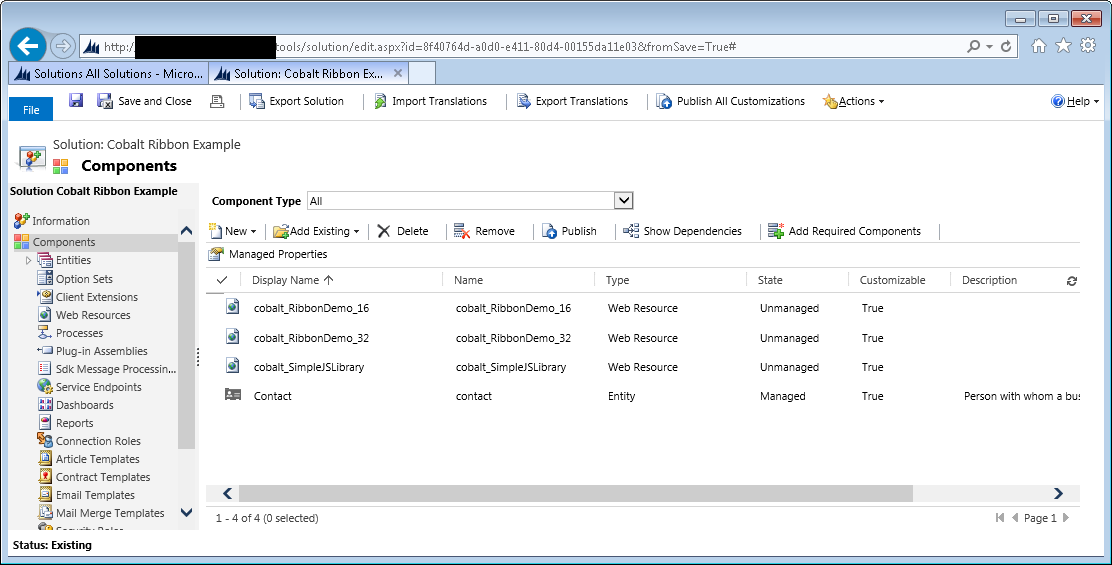Click the Save disk icon in toolbar

76,101
